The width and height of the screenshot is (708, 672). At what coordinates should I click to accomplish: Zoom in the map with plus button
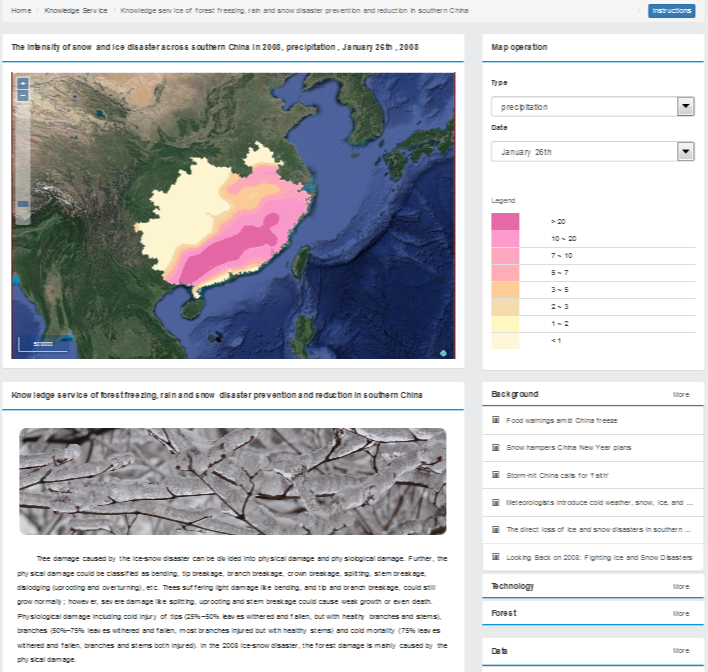pos(23,83)
